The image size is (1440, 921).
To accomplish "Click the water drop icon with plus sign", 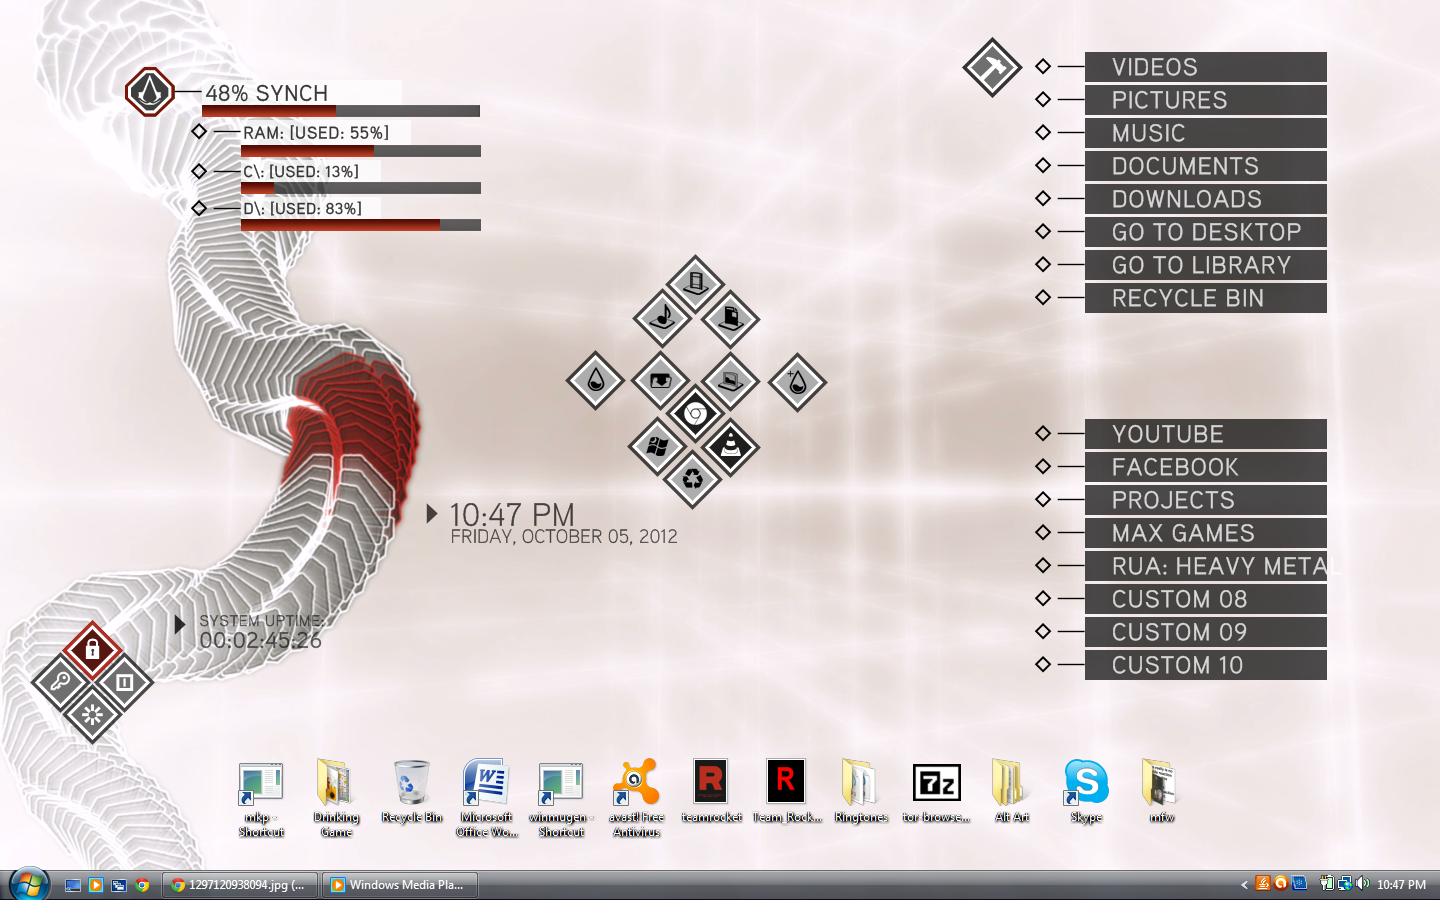I will 797,381.
